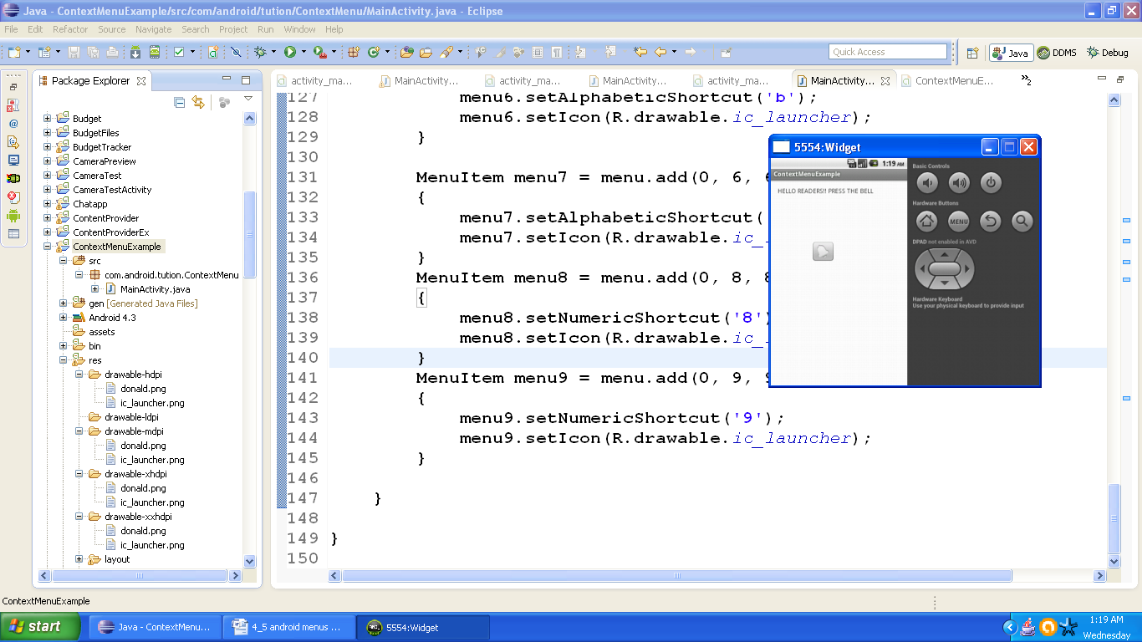This screenshot has height=642, width=1142.
Task: Open the File menu
Action: point(11,29)
